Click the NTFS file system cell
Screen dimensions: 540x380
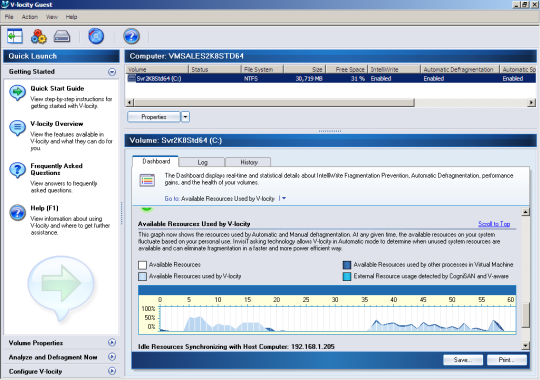(251, 79)
